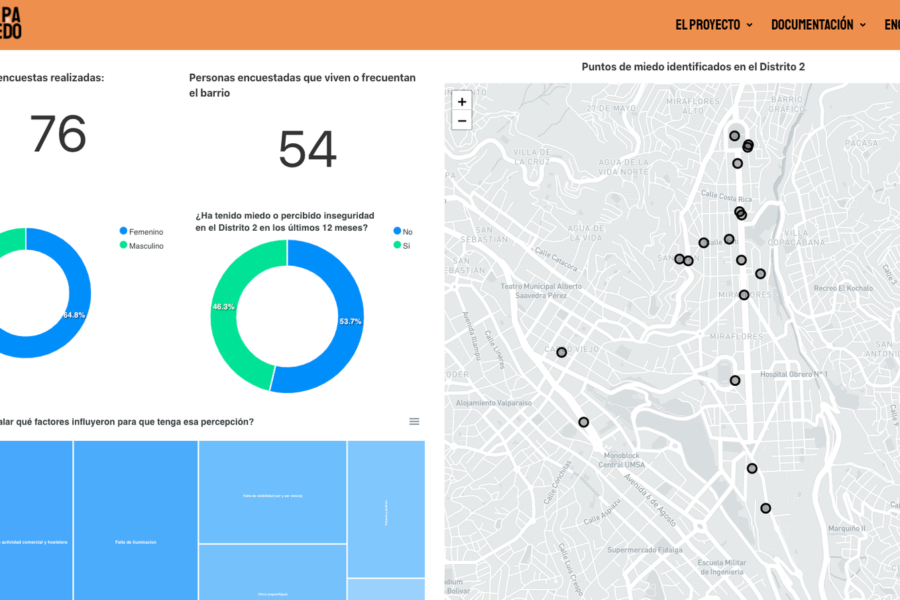Click the Villa de la Cruz map label
Image resolution: width=900 pixels, height=600 pixels.
click(x=532, y=157)
